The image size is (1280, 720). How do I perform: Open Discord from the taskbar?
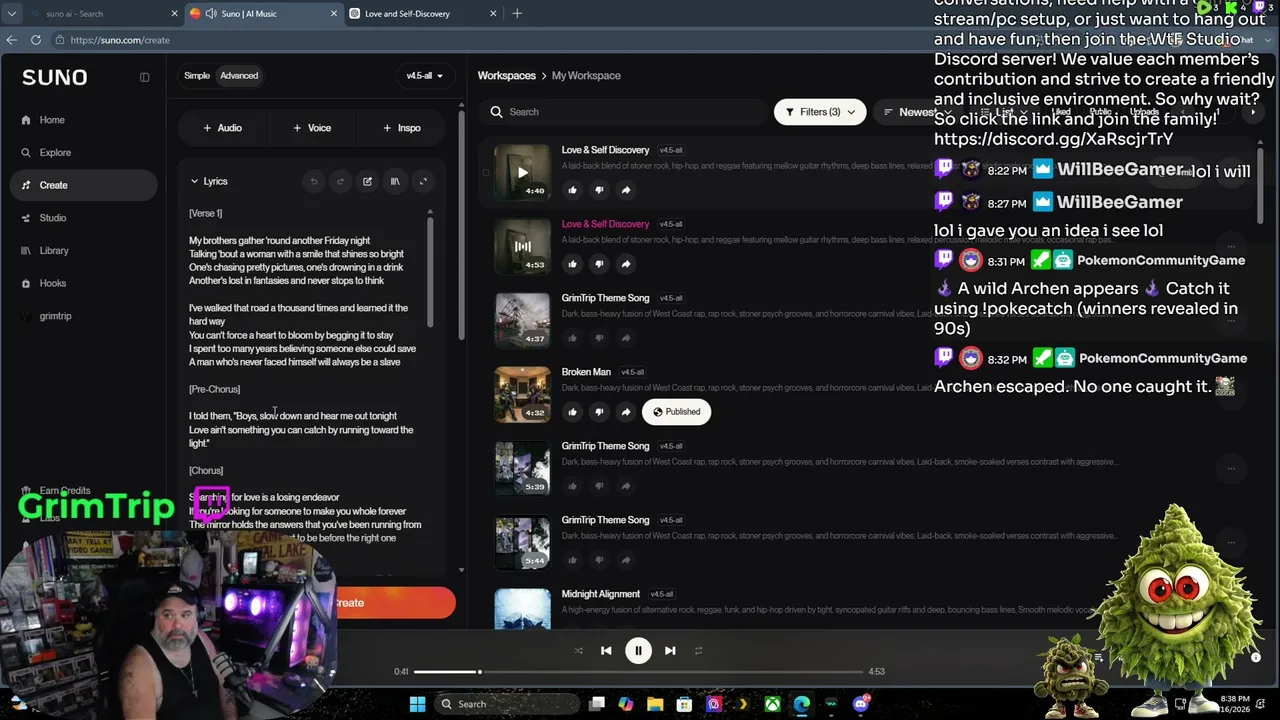pyautogui.click(x=861, y=704)
